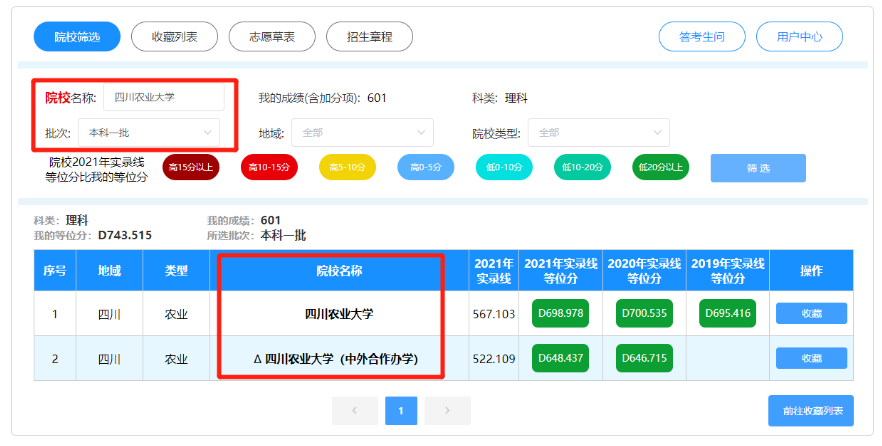Select the yellow 高5-10分 filter tag
The image size is (882, 446).
[x=347, y=167]
